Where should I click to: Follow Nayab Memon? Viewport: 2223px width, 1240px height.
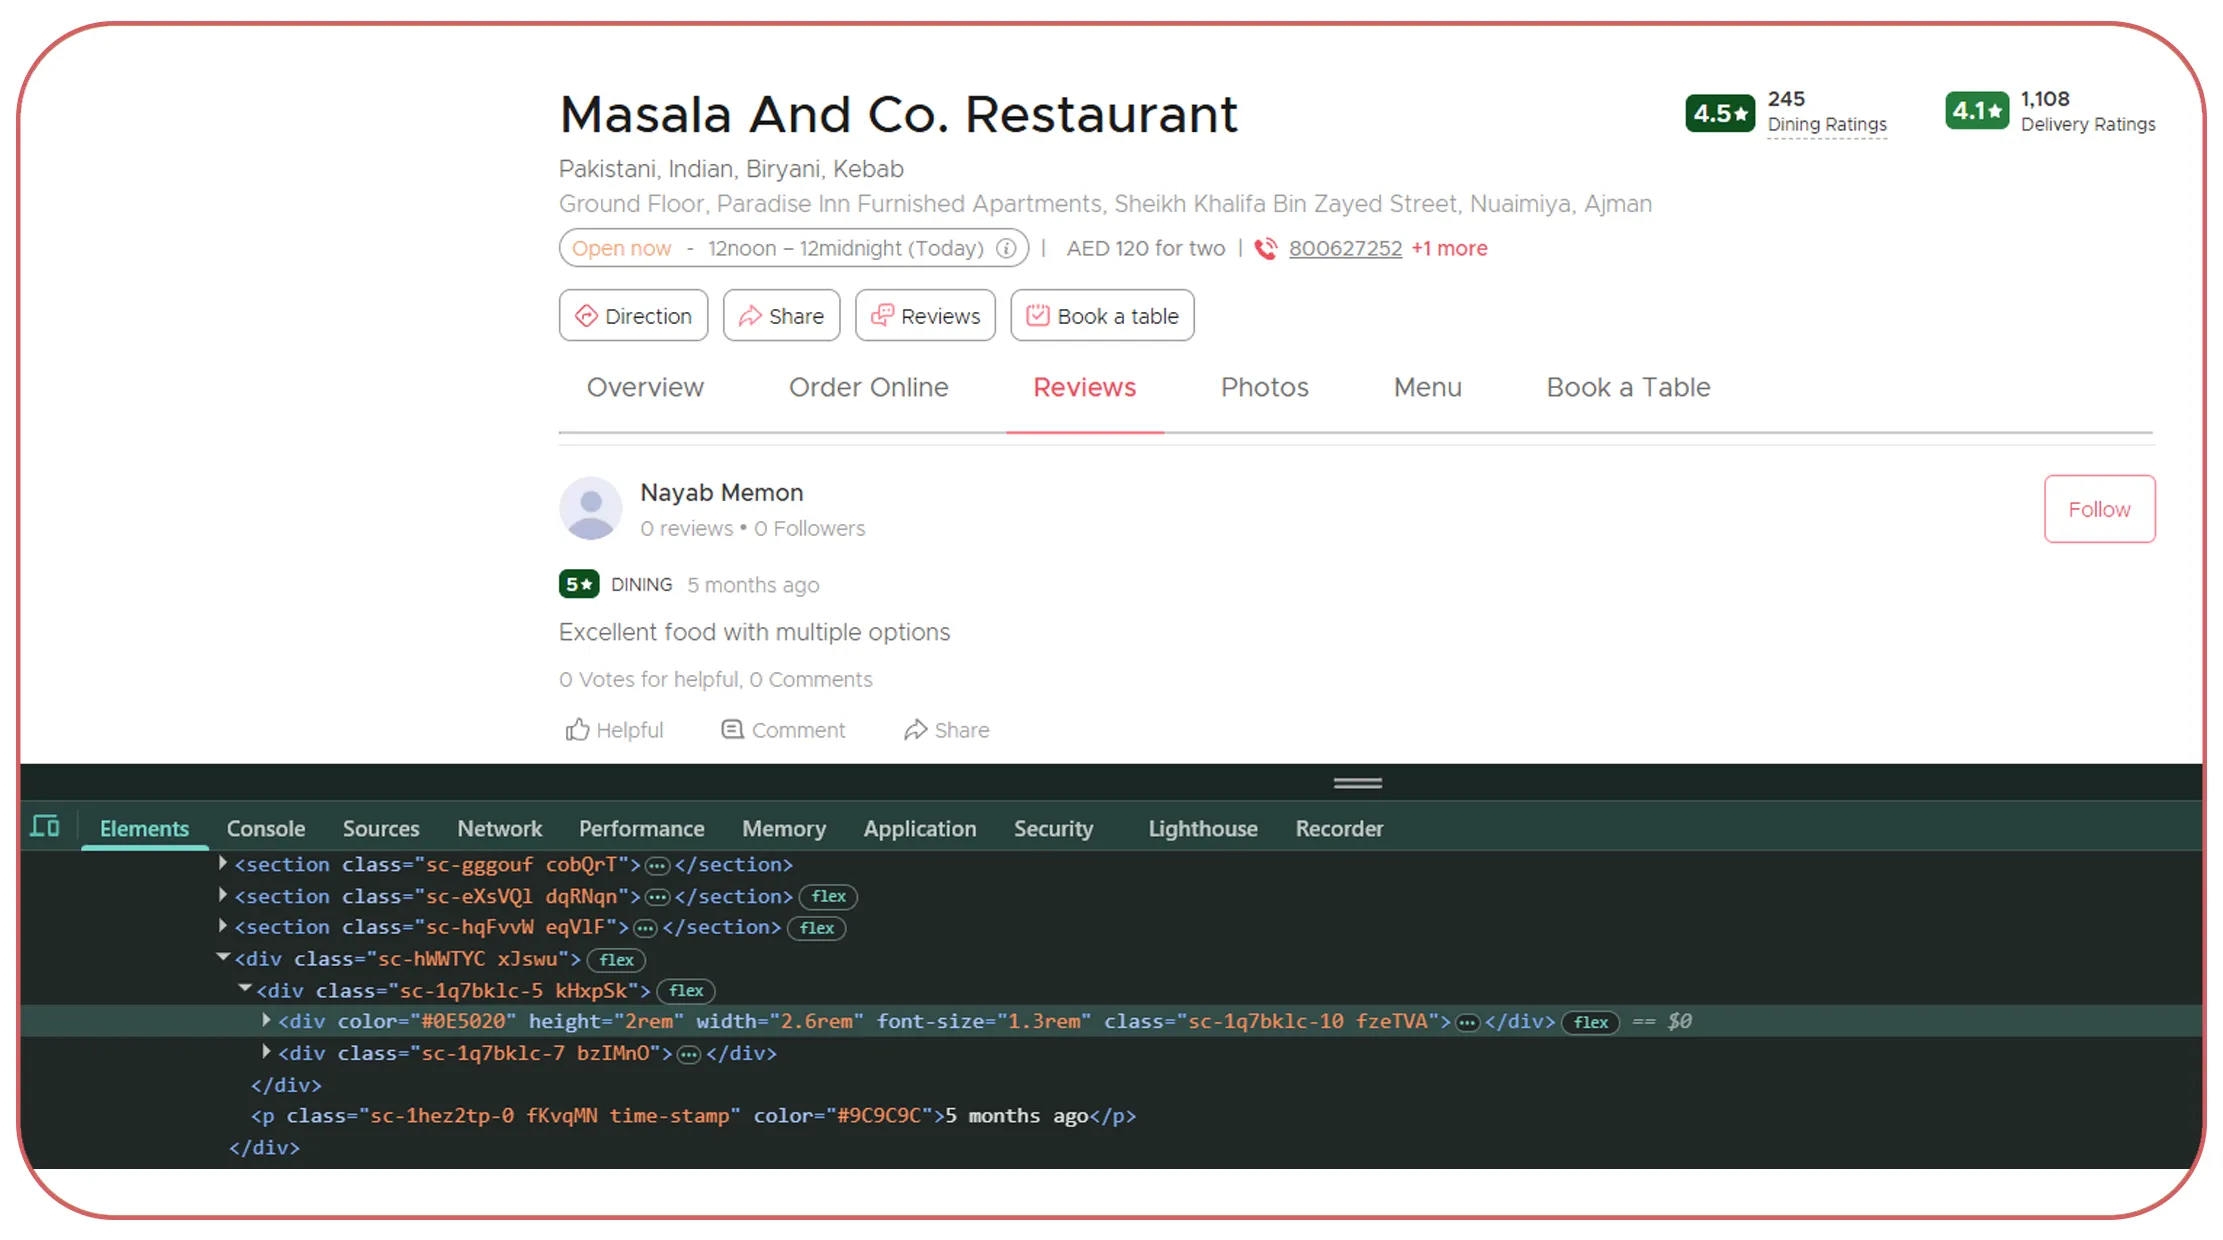2099,509
